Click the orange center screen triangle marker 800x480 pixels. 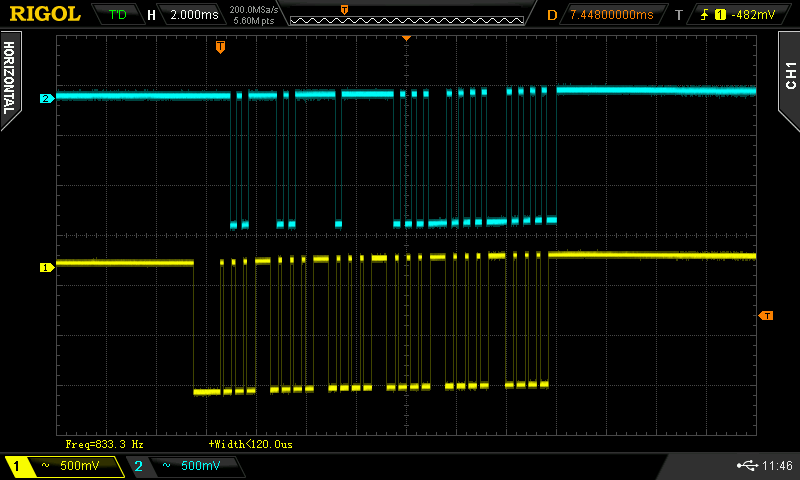click(406, 38)
